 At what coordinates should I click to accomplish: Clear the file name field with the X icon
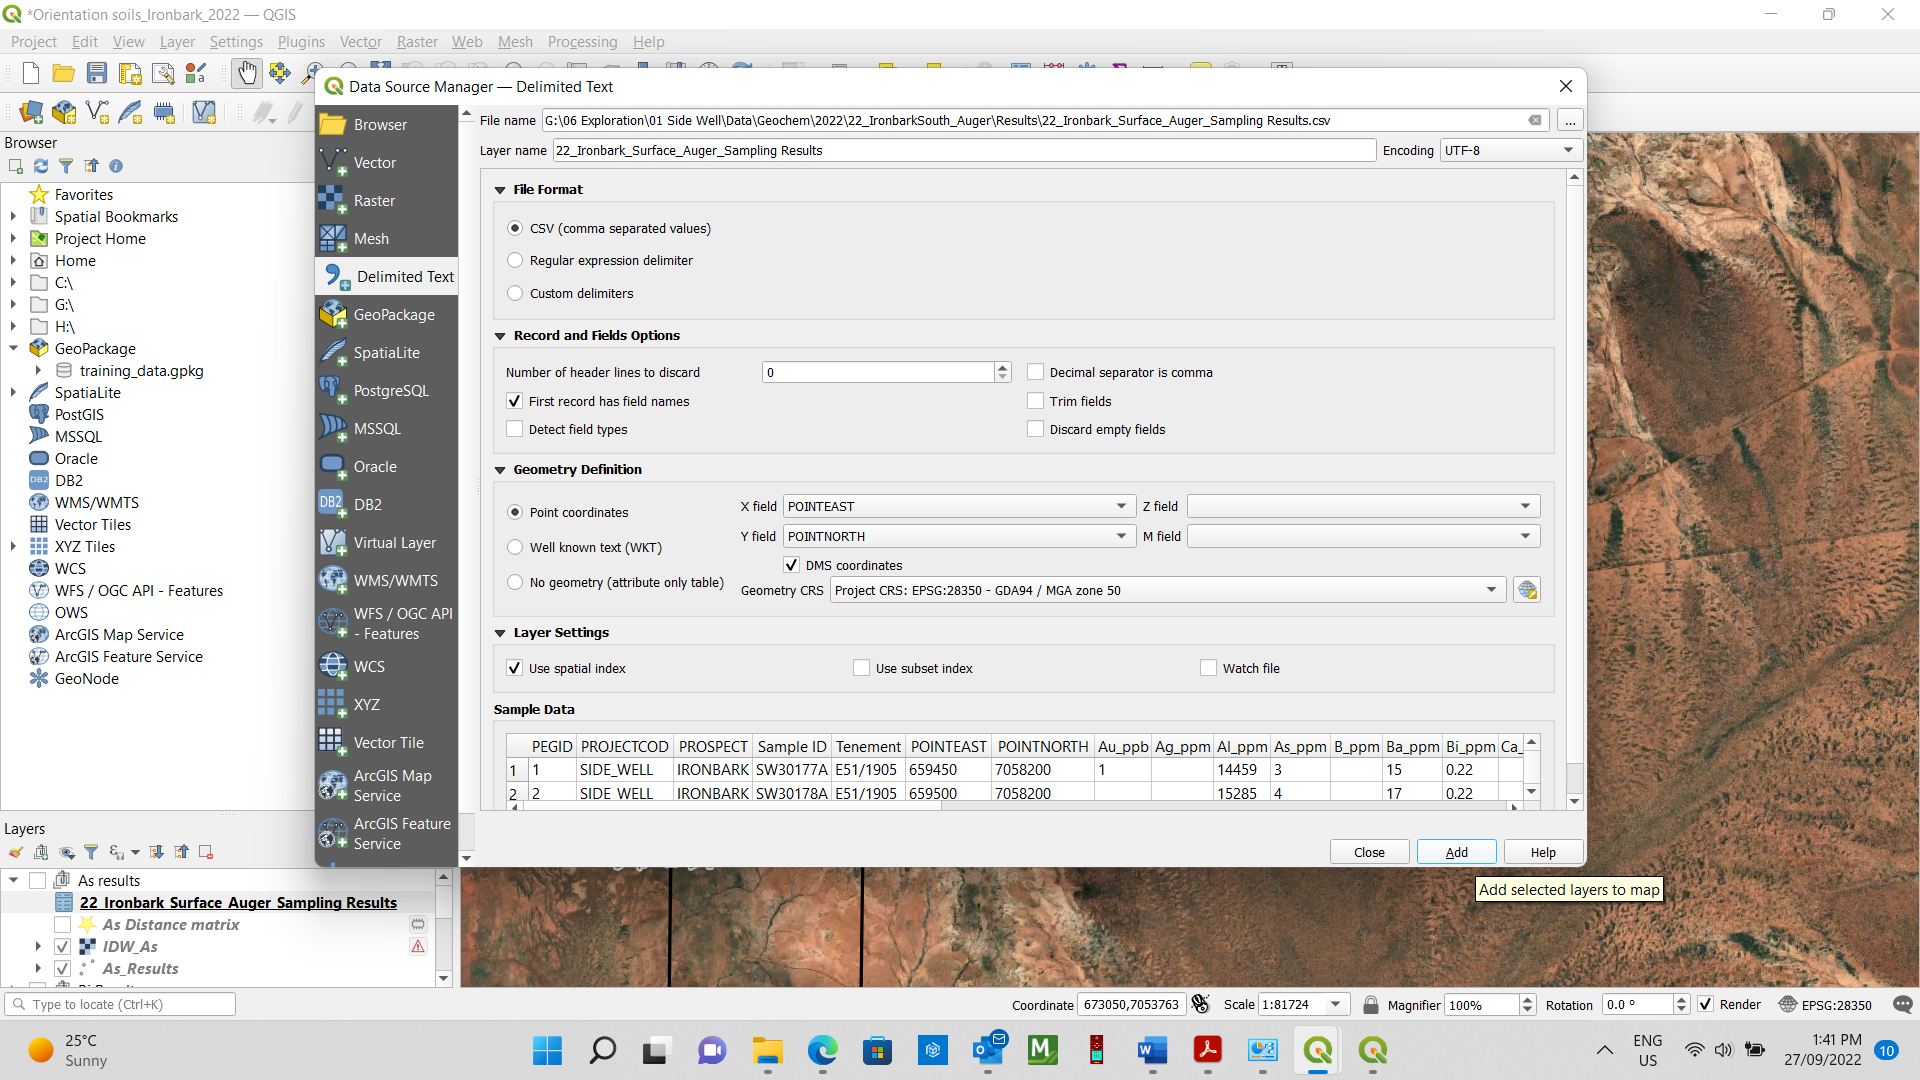click(1536, 120)
